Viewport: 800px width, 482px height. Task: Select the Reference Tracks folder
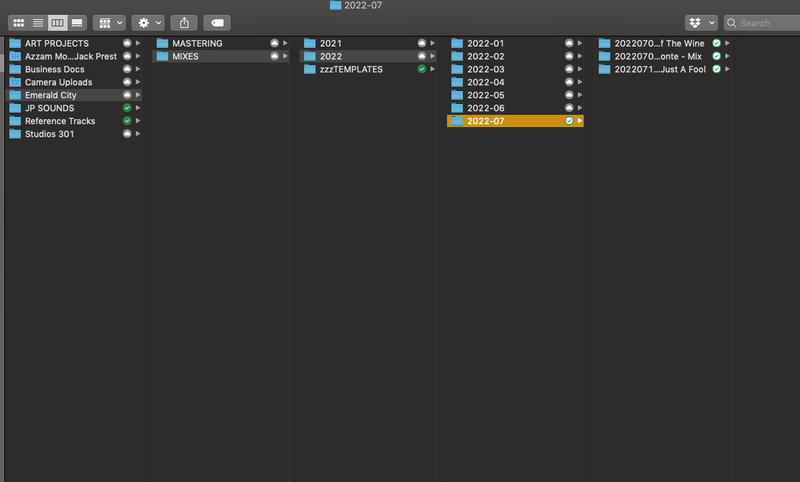click(x=73, y=121)
